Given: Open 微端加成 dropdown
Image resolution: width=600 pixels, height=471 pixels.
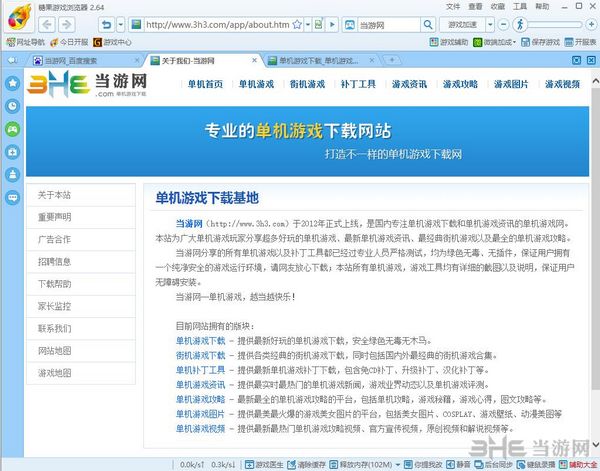Looking at the screenshot, I should tap(495, 42).
